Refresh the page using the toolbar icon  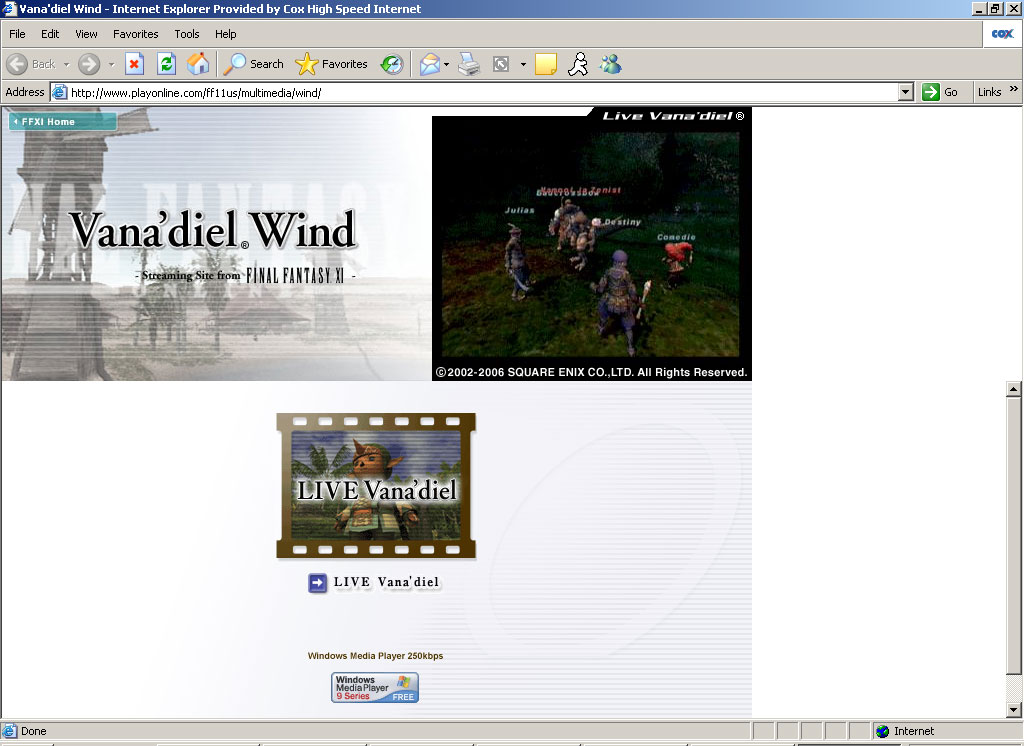(166, 64)
